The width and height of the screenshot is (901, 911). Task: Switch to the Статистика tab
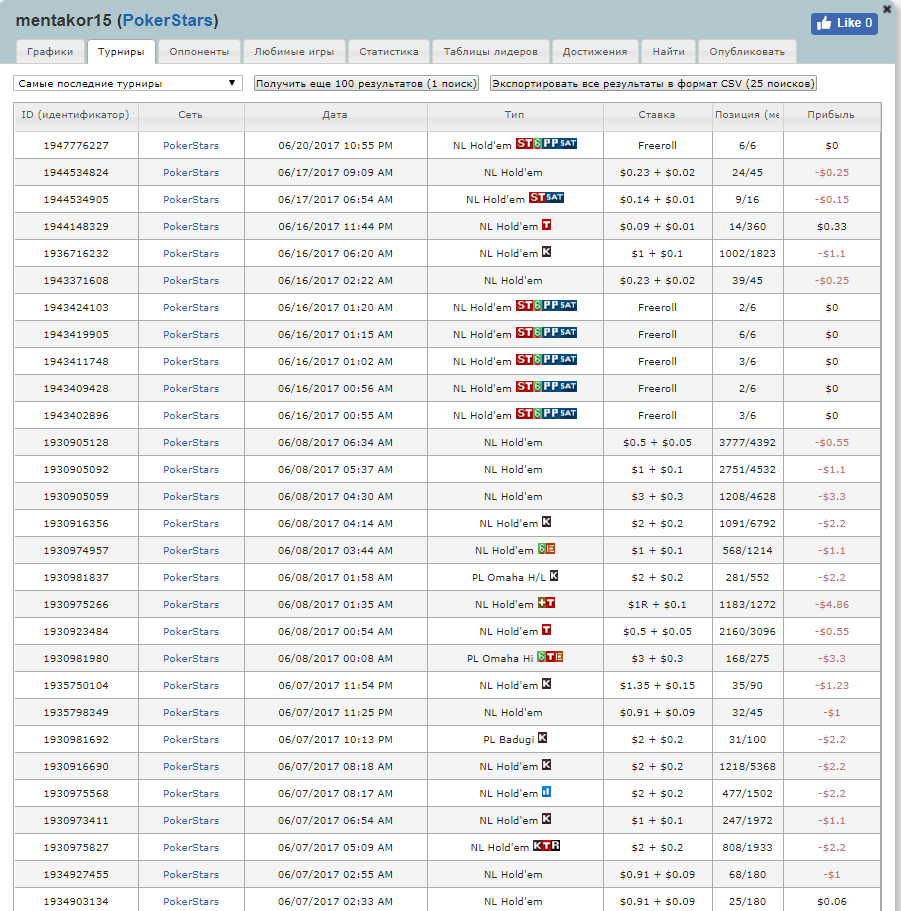pos(389,51)
